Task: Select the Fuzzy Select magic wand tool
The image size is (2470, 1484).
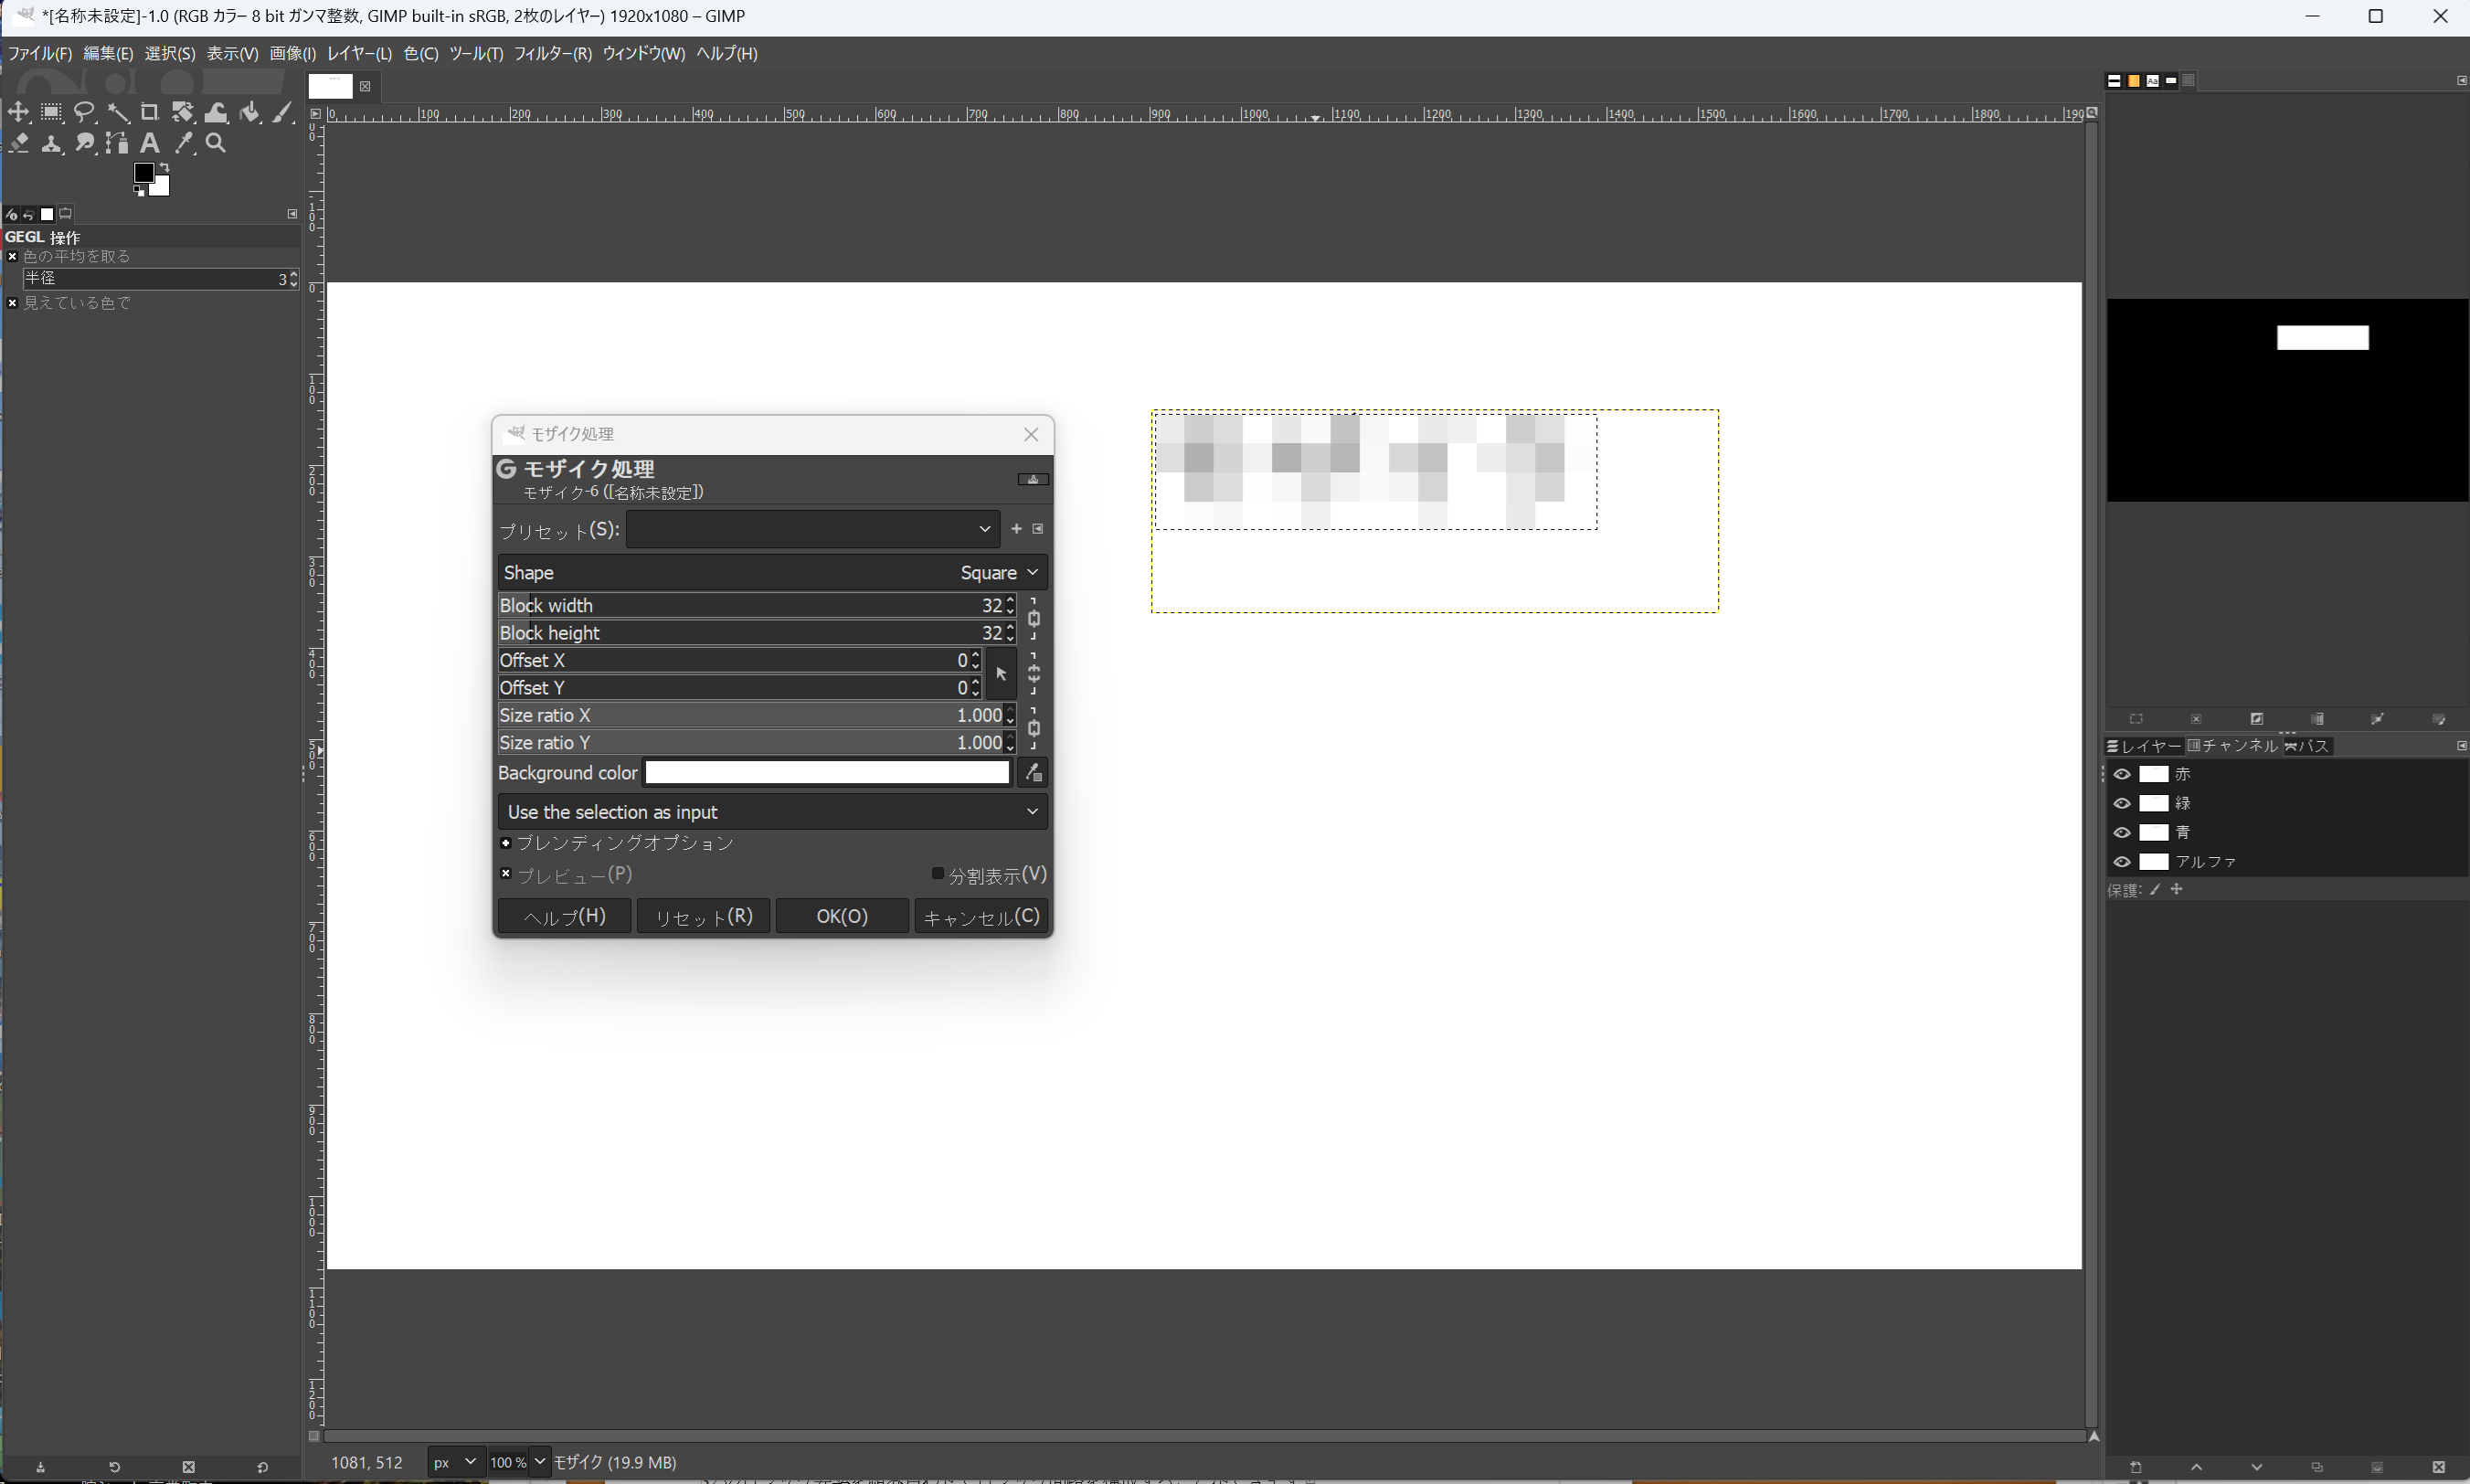Action: coord(117,112)
